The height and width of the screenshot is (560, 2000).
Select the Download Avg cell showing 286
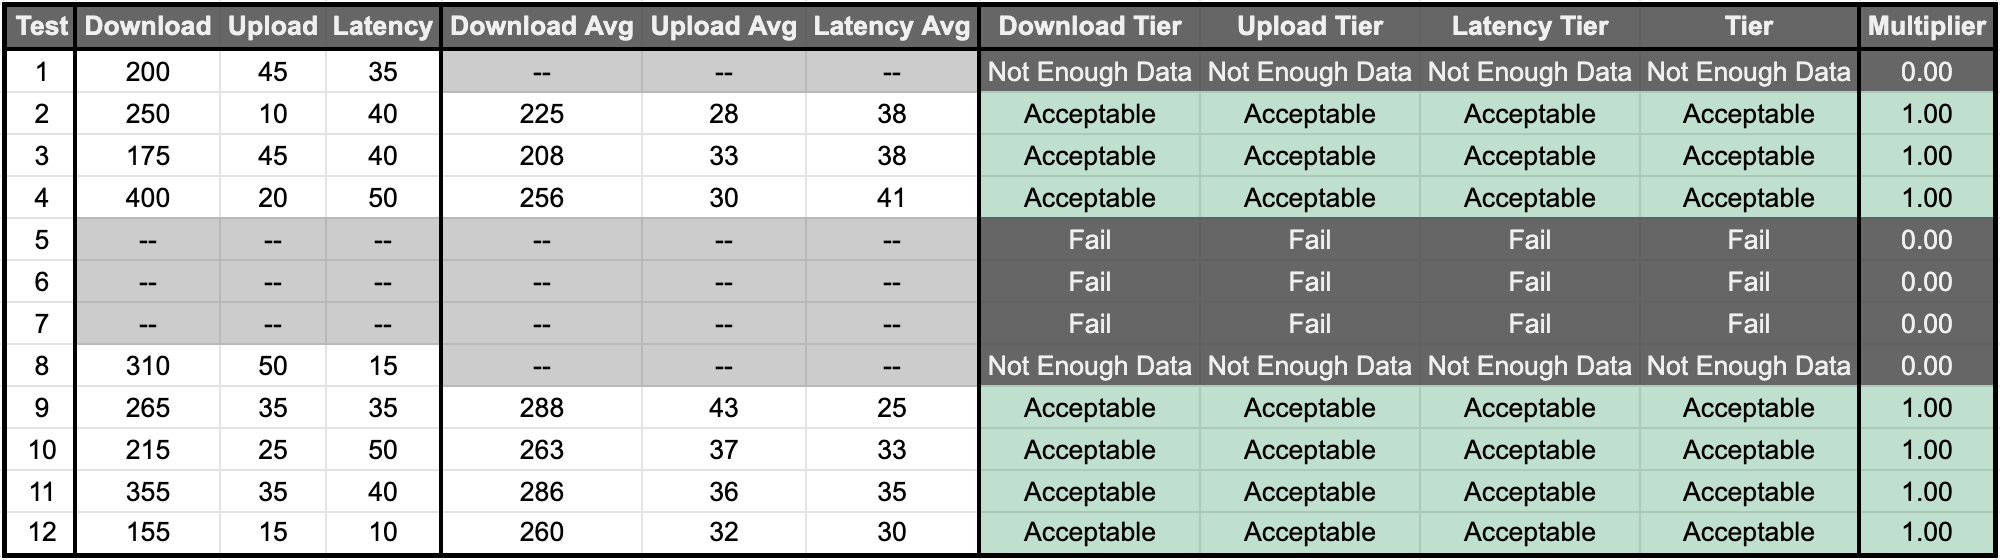point(541,492)
